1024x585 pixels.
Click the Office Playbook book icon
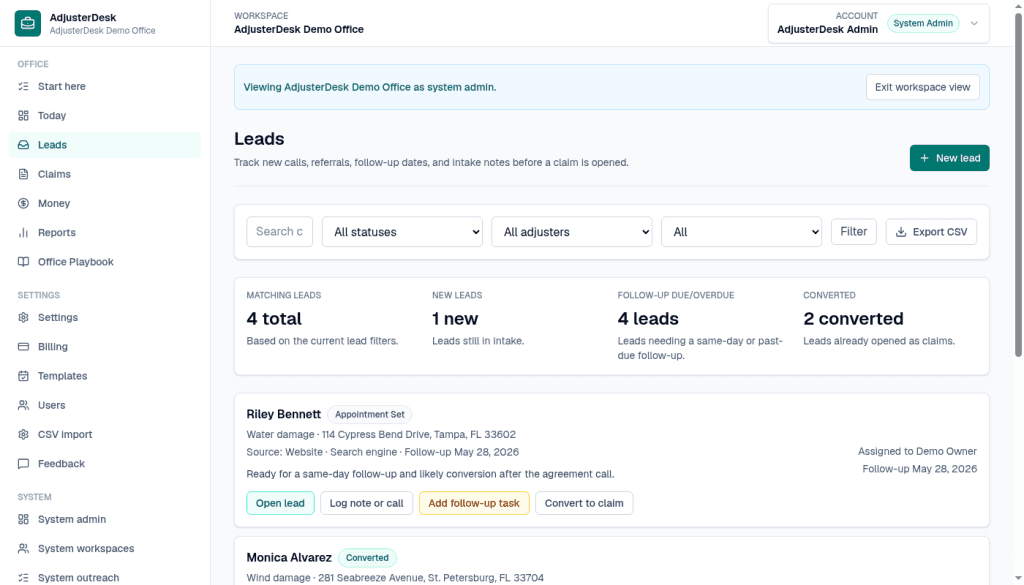(24, 262)
